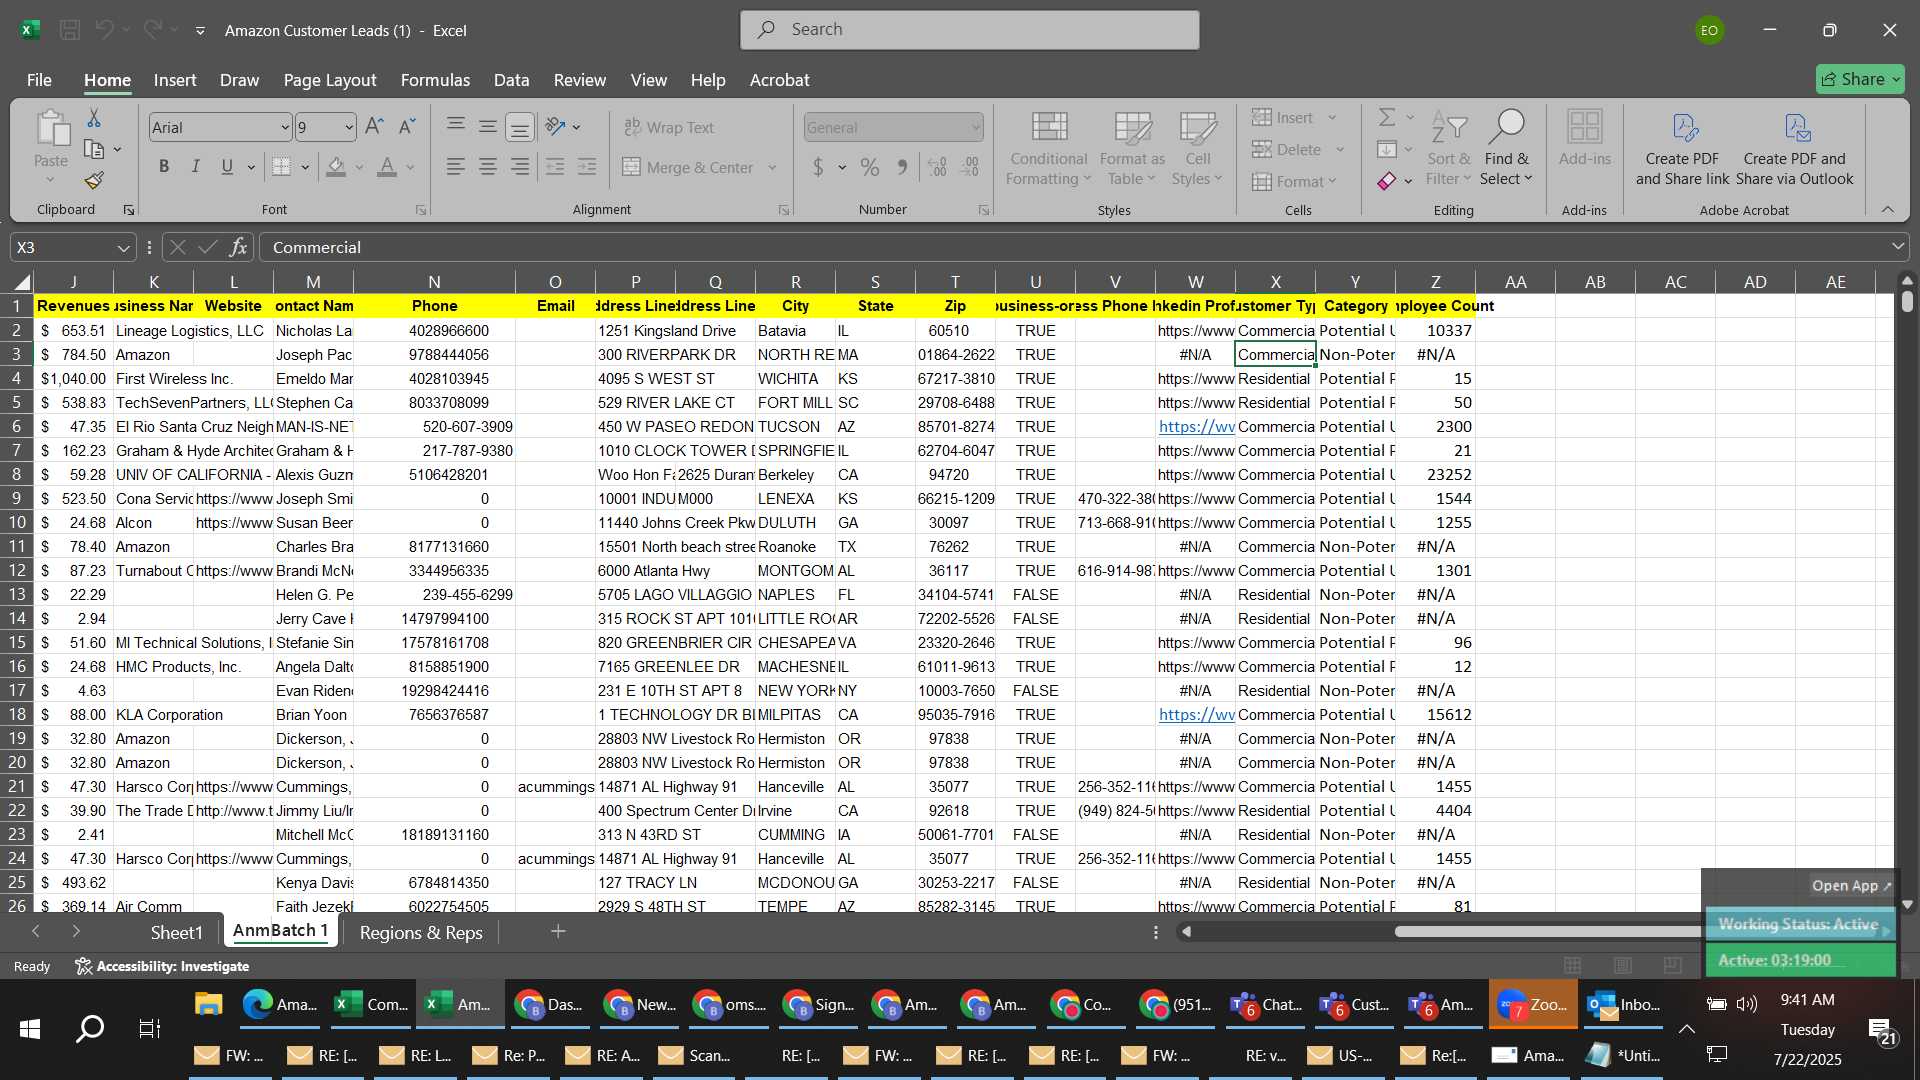Open the font size dropdown
Screen dimensions: 1920x1080
coord(349,128)
